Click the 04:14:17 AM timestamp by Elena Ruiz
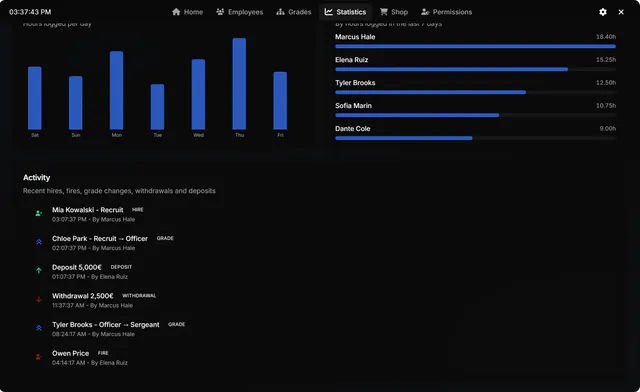 (69, 363)
